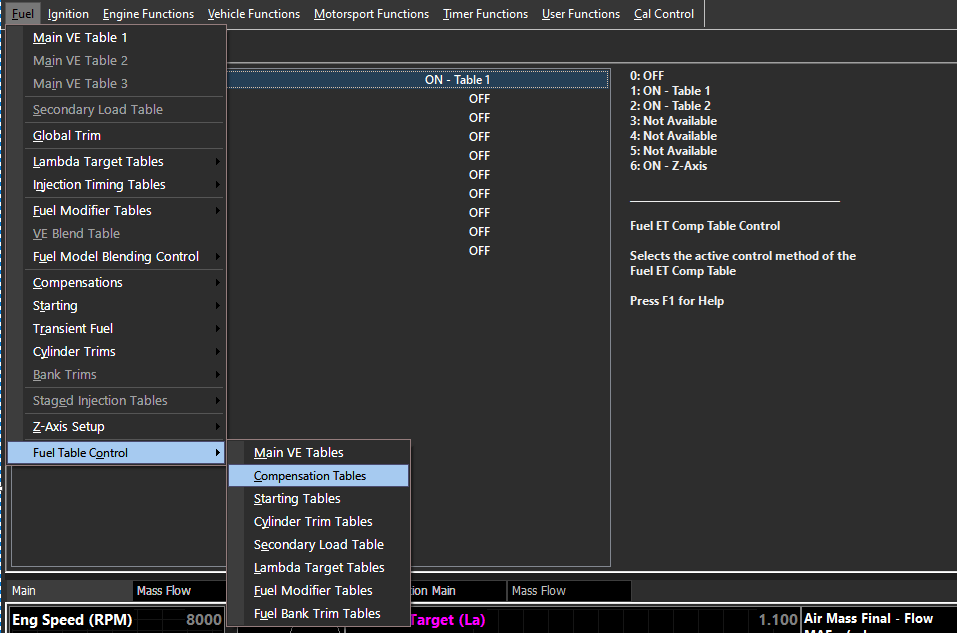
Task: Open the Cal Control menu
Action: [664, 14]
